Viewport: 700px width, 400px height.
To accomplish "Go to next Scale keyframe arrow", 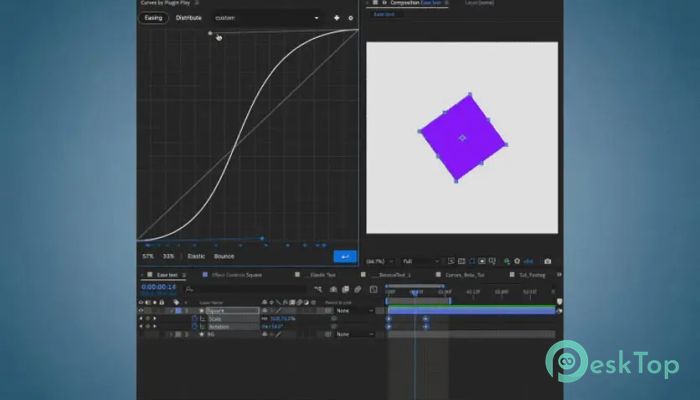I will (x=155, y=319).
